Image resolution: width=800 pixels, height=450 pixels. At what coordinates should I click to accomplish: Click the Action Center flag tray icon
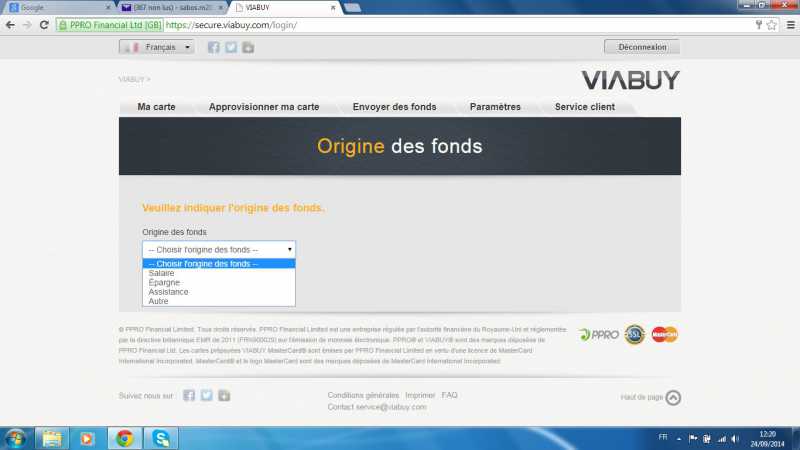tap(693, 439)
